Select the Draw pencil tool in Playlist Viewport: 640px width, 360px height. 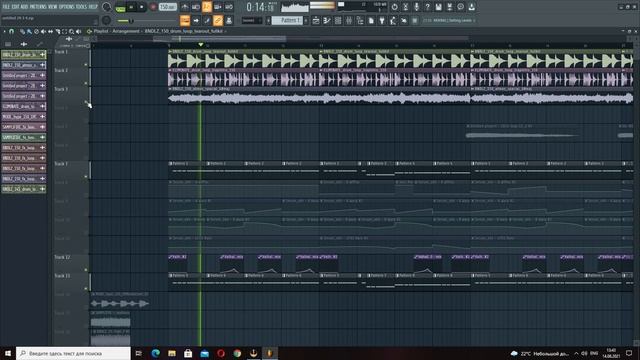(x=22, y=31)
